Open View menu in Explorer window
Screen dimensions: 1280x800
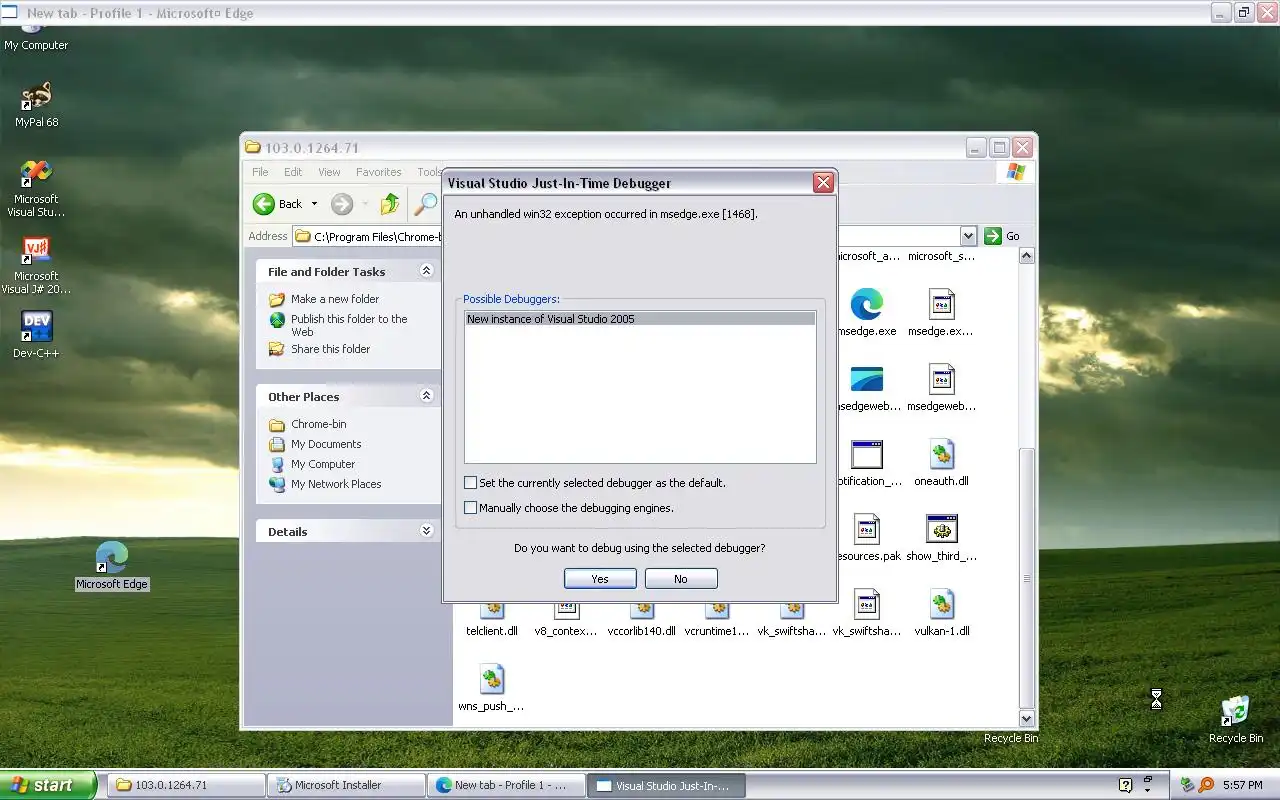click(329, 172)
